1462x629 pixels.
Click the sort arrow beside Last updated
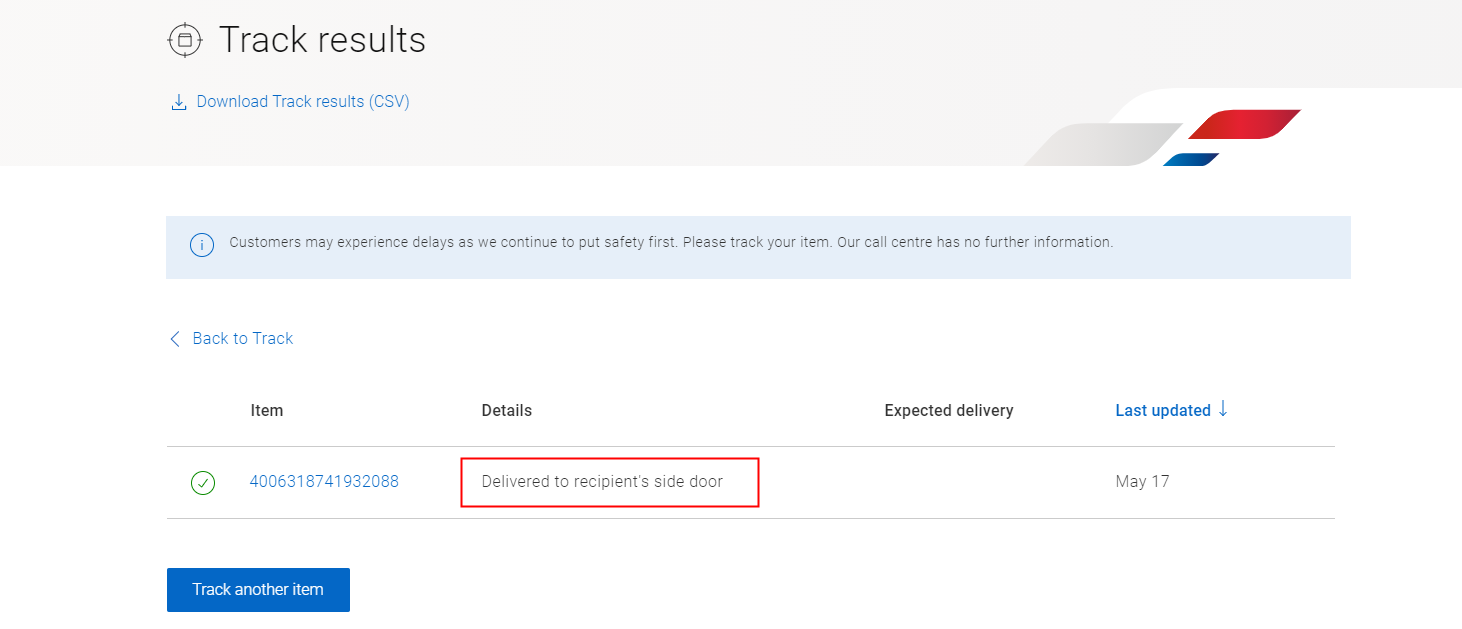tap(1223, 409)
